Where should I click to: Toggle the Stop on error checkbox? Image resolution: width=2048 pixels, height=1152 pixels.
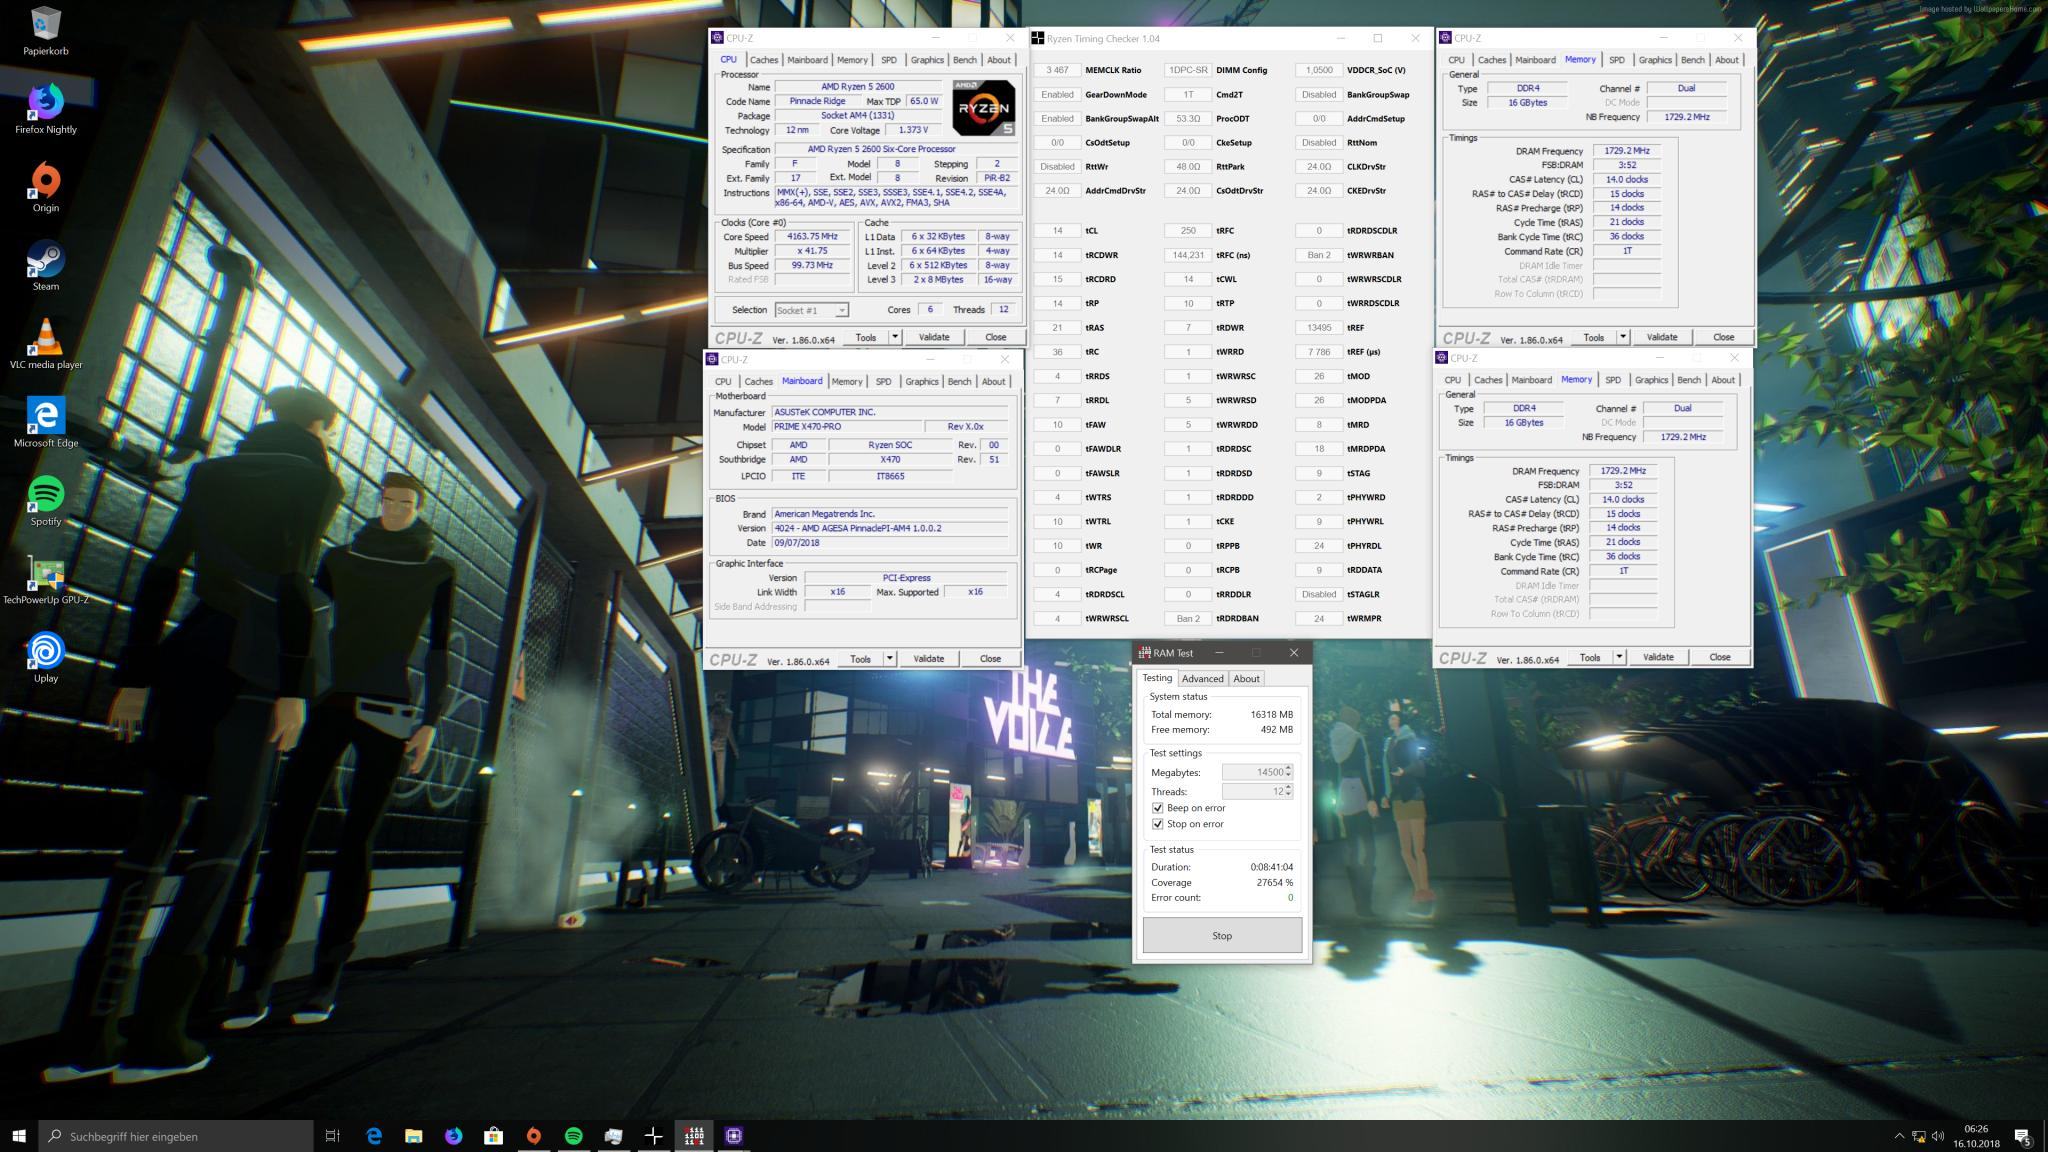[1158, 824]
